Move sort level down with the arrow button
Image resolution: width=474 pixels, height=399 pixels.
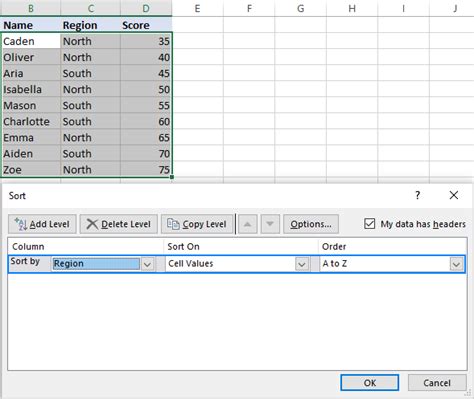270,224
